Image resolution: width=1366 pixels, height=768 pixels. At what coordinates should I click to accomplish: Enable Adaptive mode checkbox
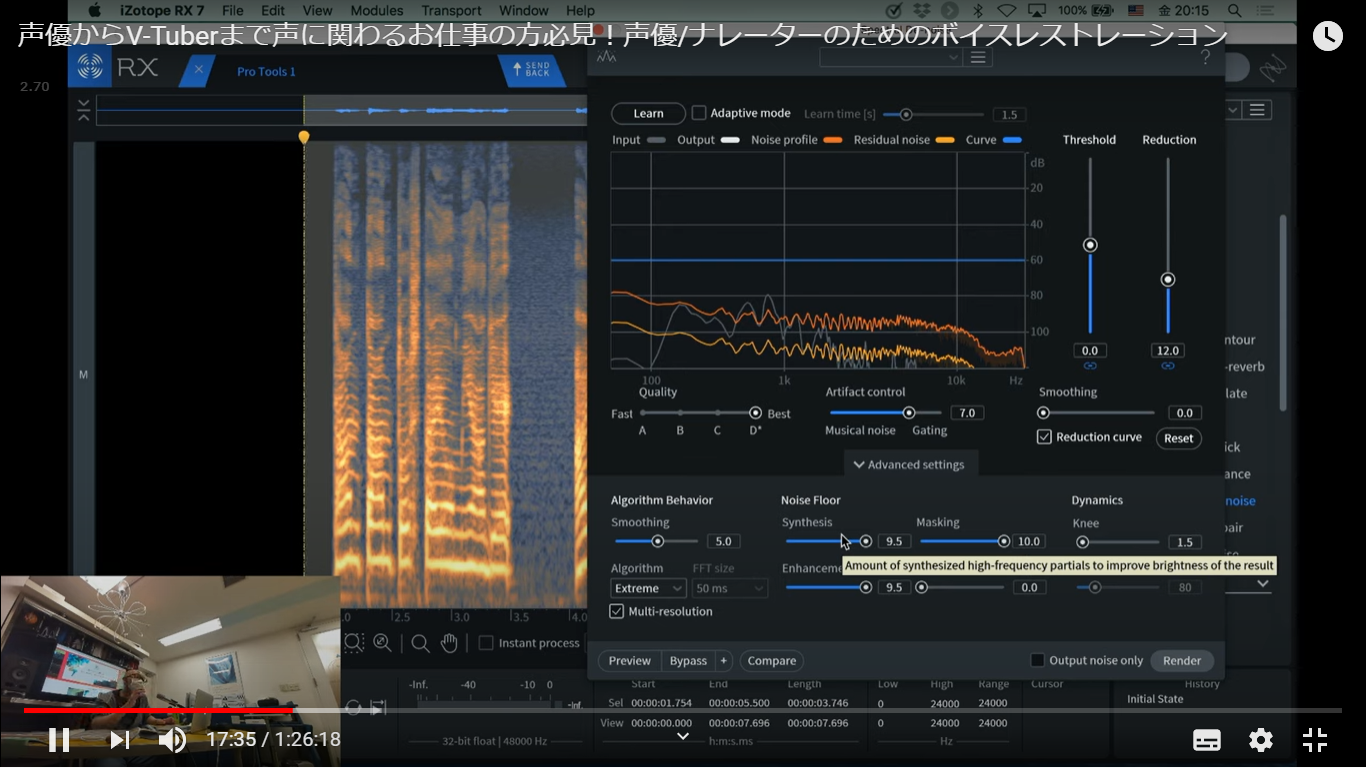point(699,113)
